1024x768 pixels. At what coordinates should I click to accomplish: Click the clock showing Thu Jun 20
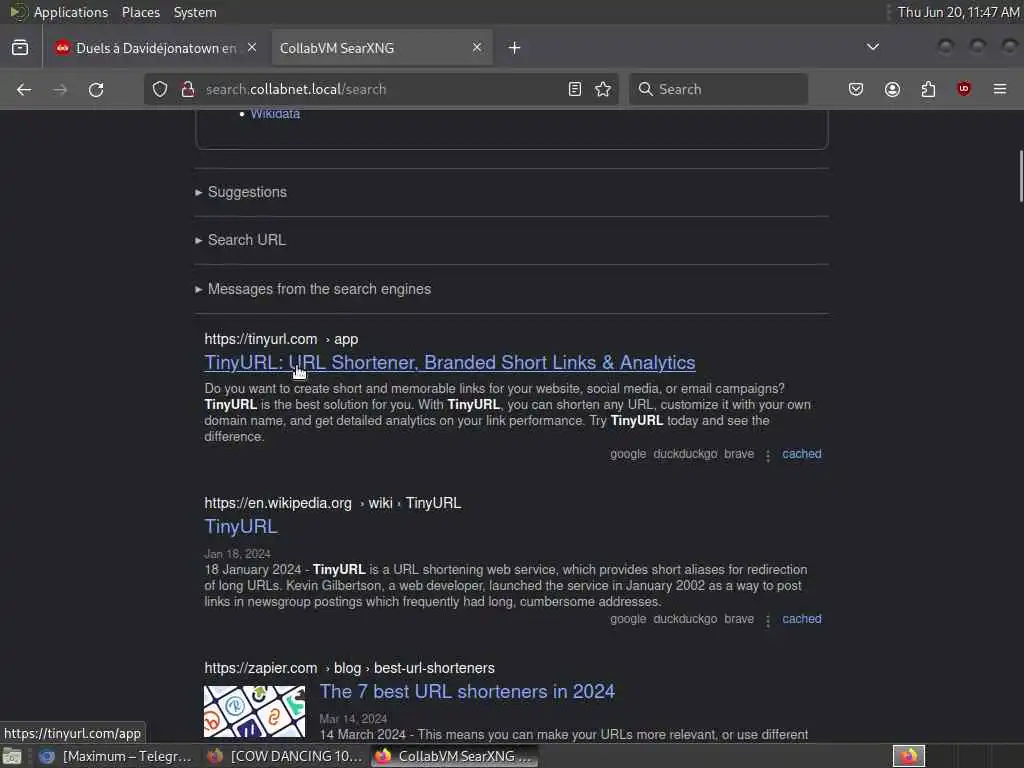pos(958,12)
